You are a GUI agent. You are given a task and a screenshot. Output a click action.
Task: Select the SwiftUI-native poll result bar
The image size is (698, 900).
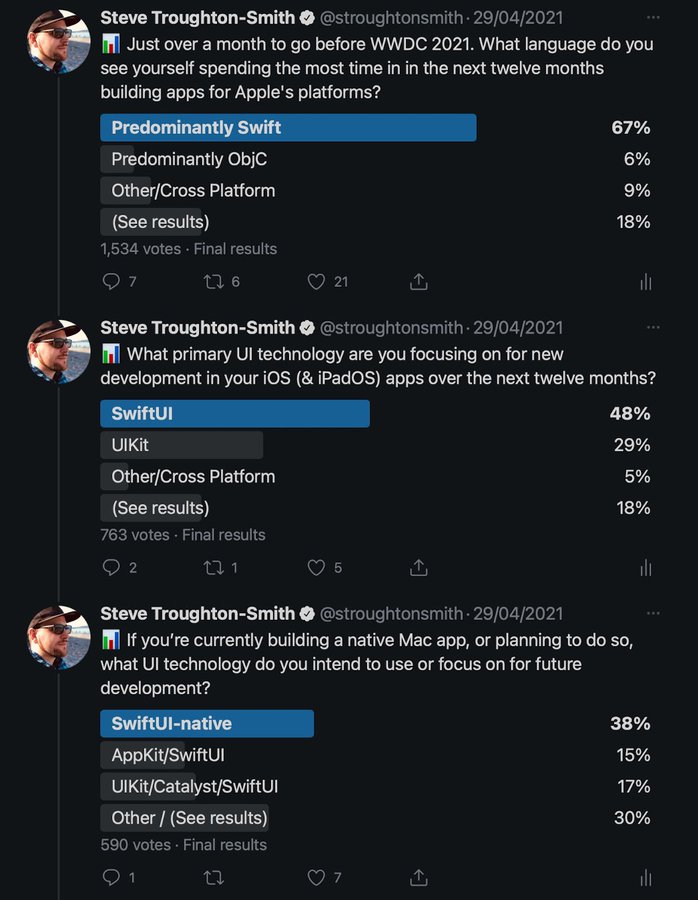coord(207,724)
